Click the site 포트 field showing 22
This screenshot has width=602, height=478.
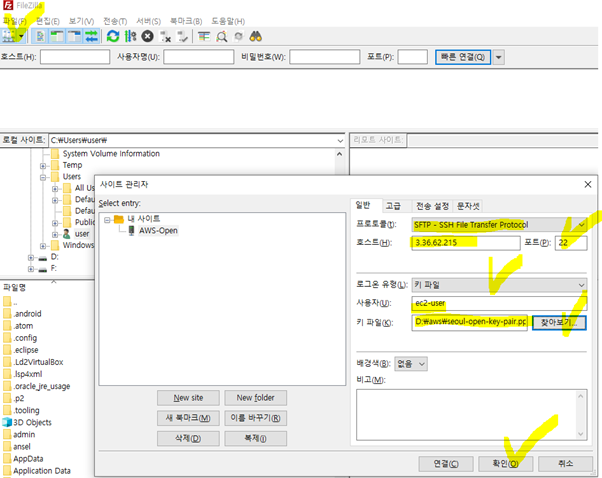(x=571, y=243)
